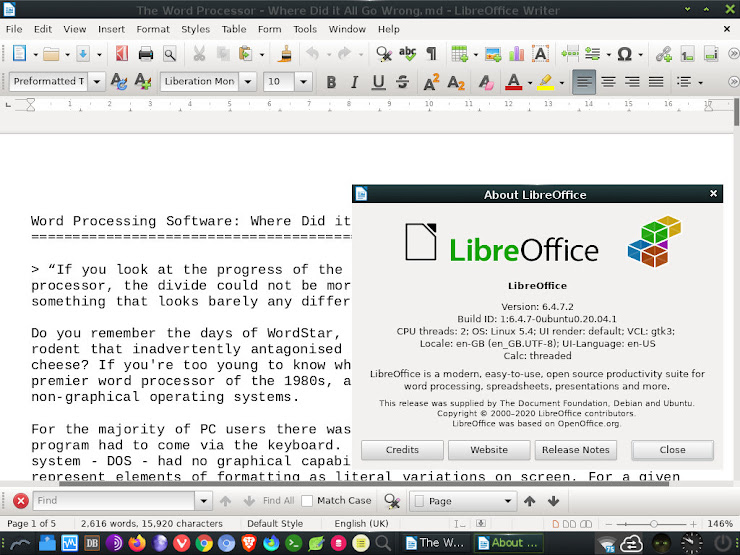Click inside the Find text field
The image size is (740, 555).
click(x=114, y=501)
